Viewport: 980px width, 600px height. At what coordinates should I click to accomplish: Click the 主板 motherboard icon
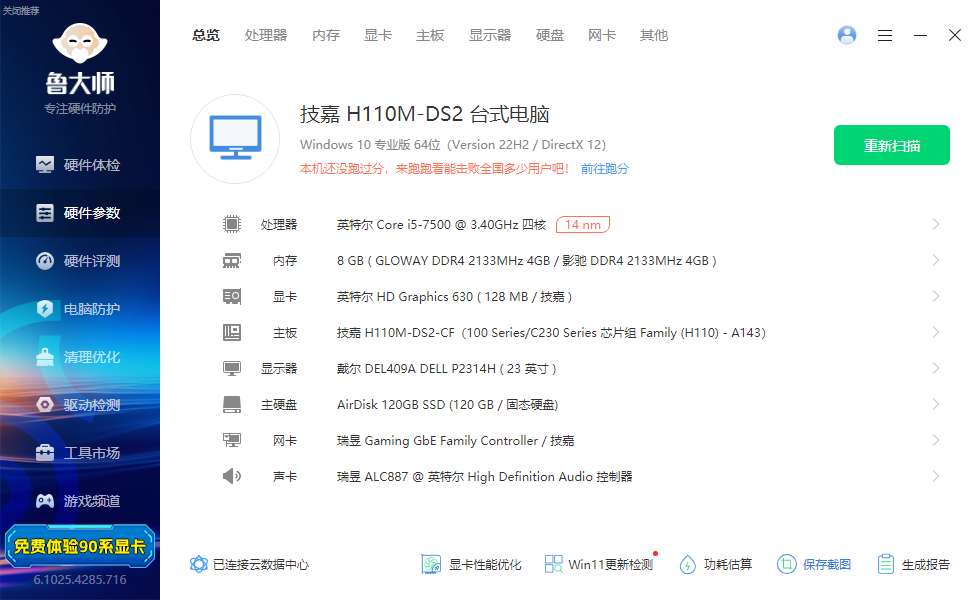tap(232, 332)
